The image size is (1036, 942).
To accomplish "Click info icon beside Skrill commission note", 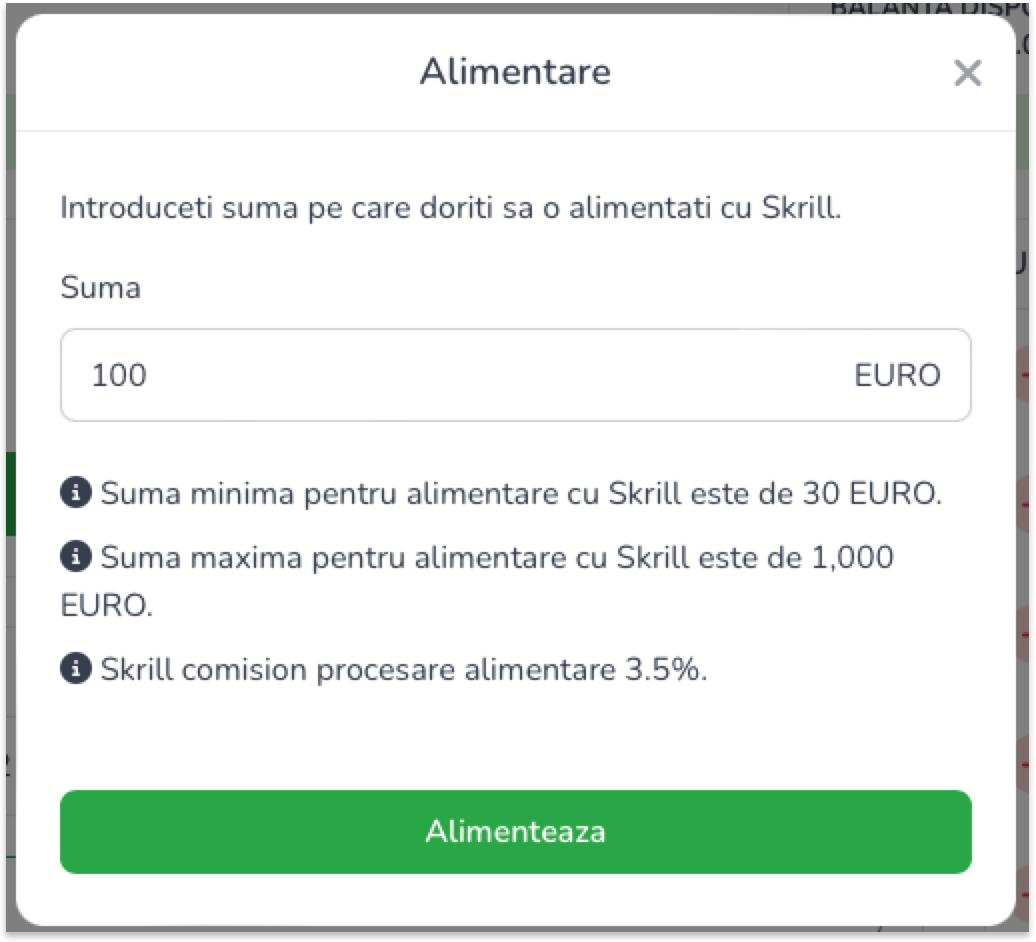I will coord(75,669).
